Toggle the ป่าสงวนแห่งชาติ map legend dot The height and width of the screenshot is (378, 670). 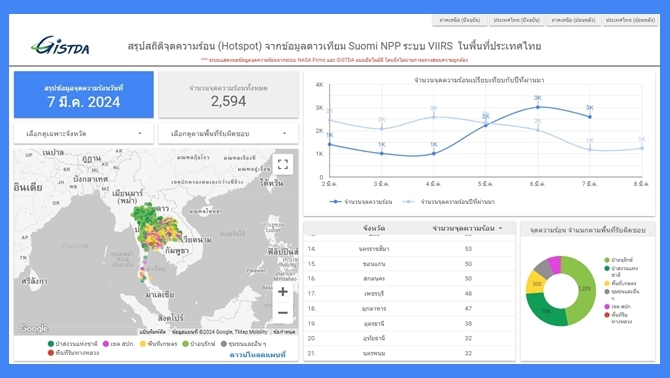[51, 344]
